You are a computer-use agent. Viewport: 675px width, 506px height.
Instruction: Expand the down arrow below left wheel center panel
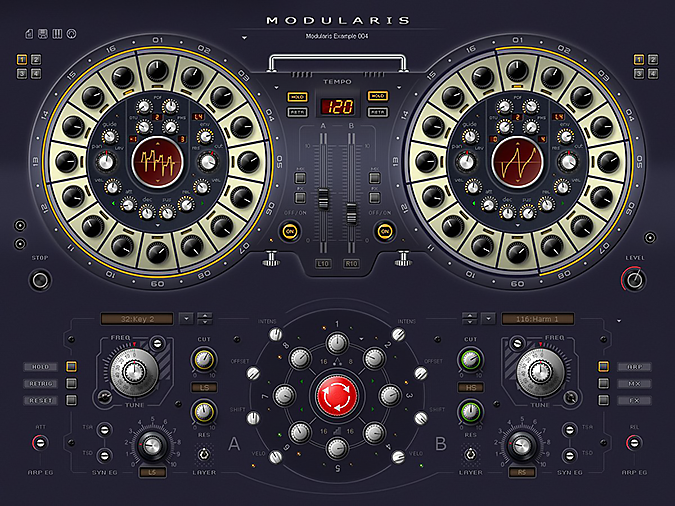pos(158,225)
